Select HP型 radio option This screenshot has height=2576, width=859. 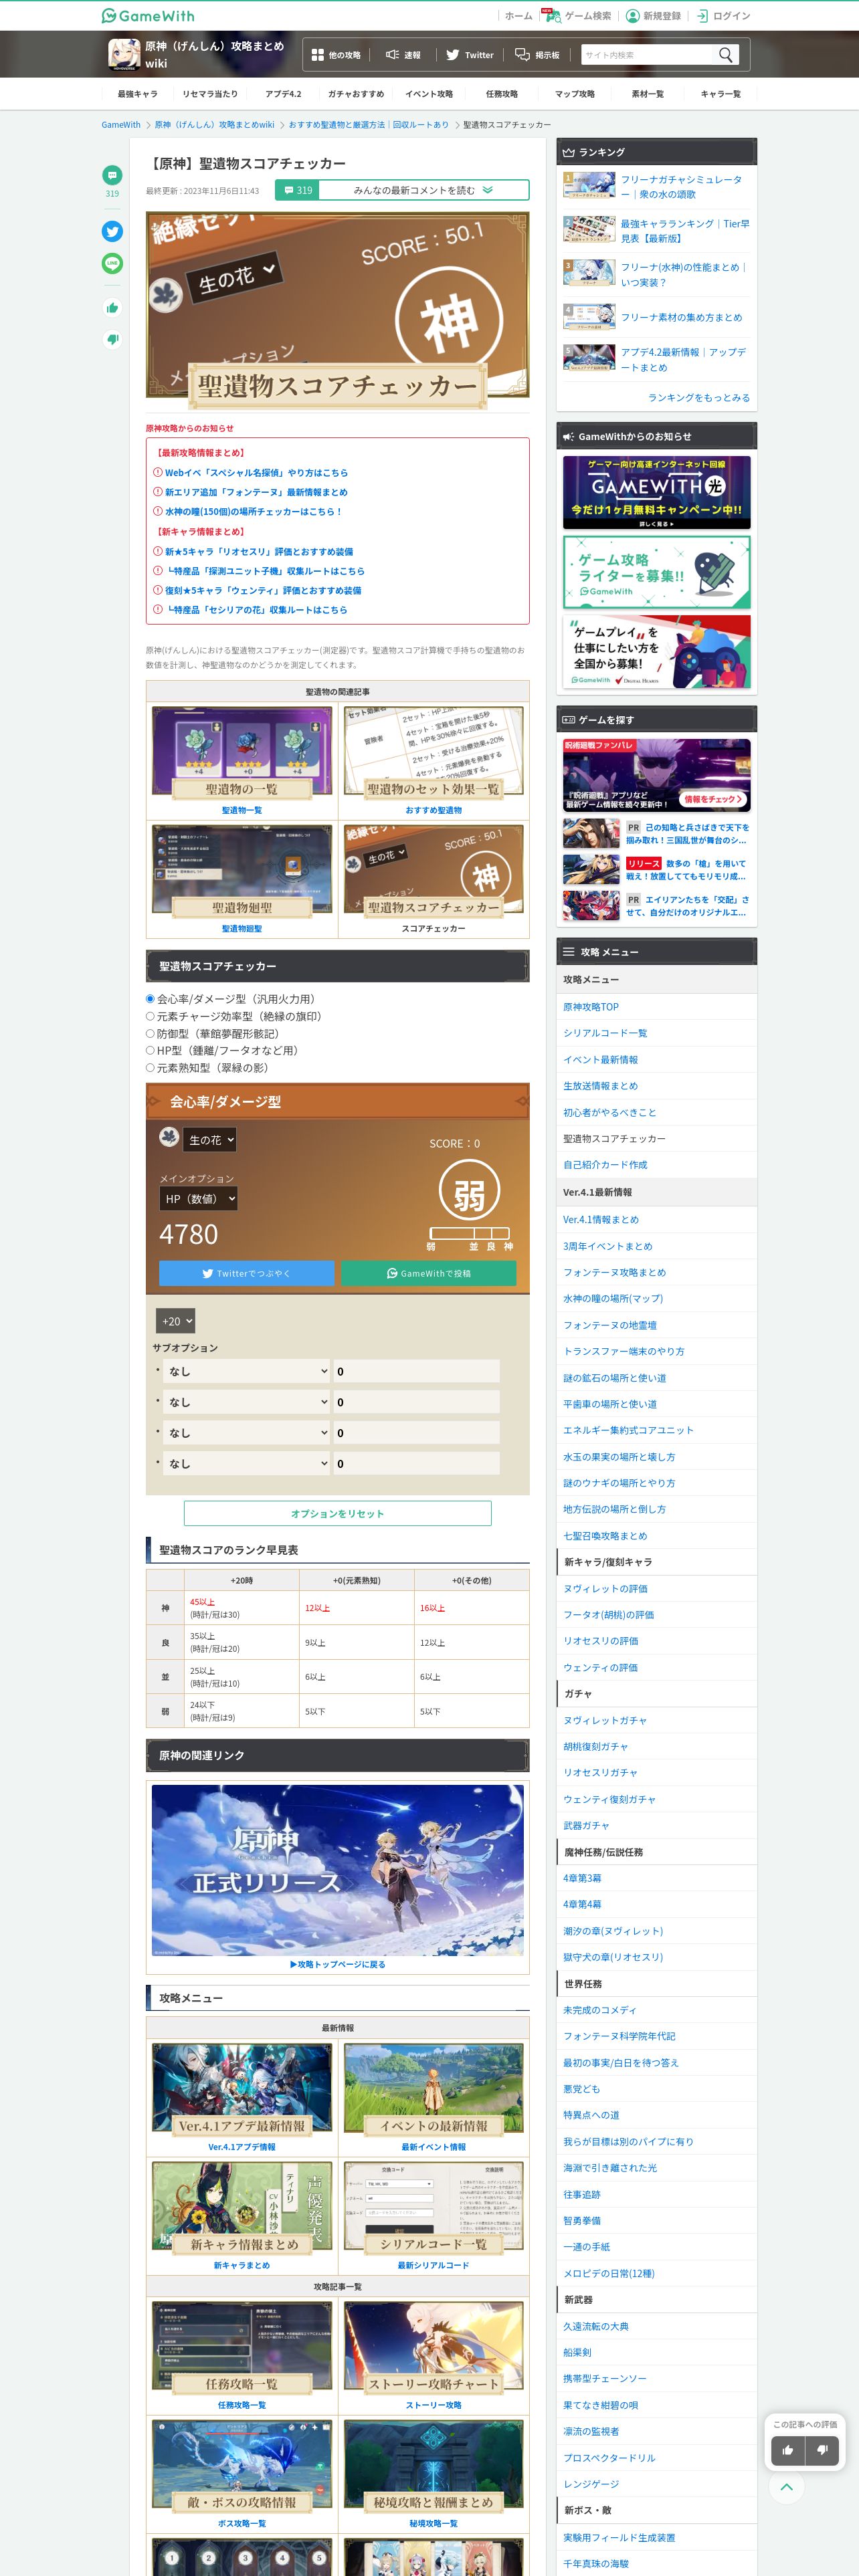[x=150, y=1050]
